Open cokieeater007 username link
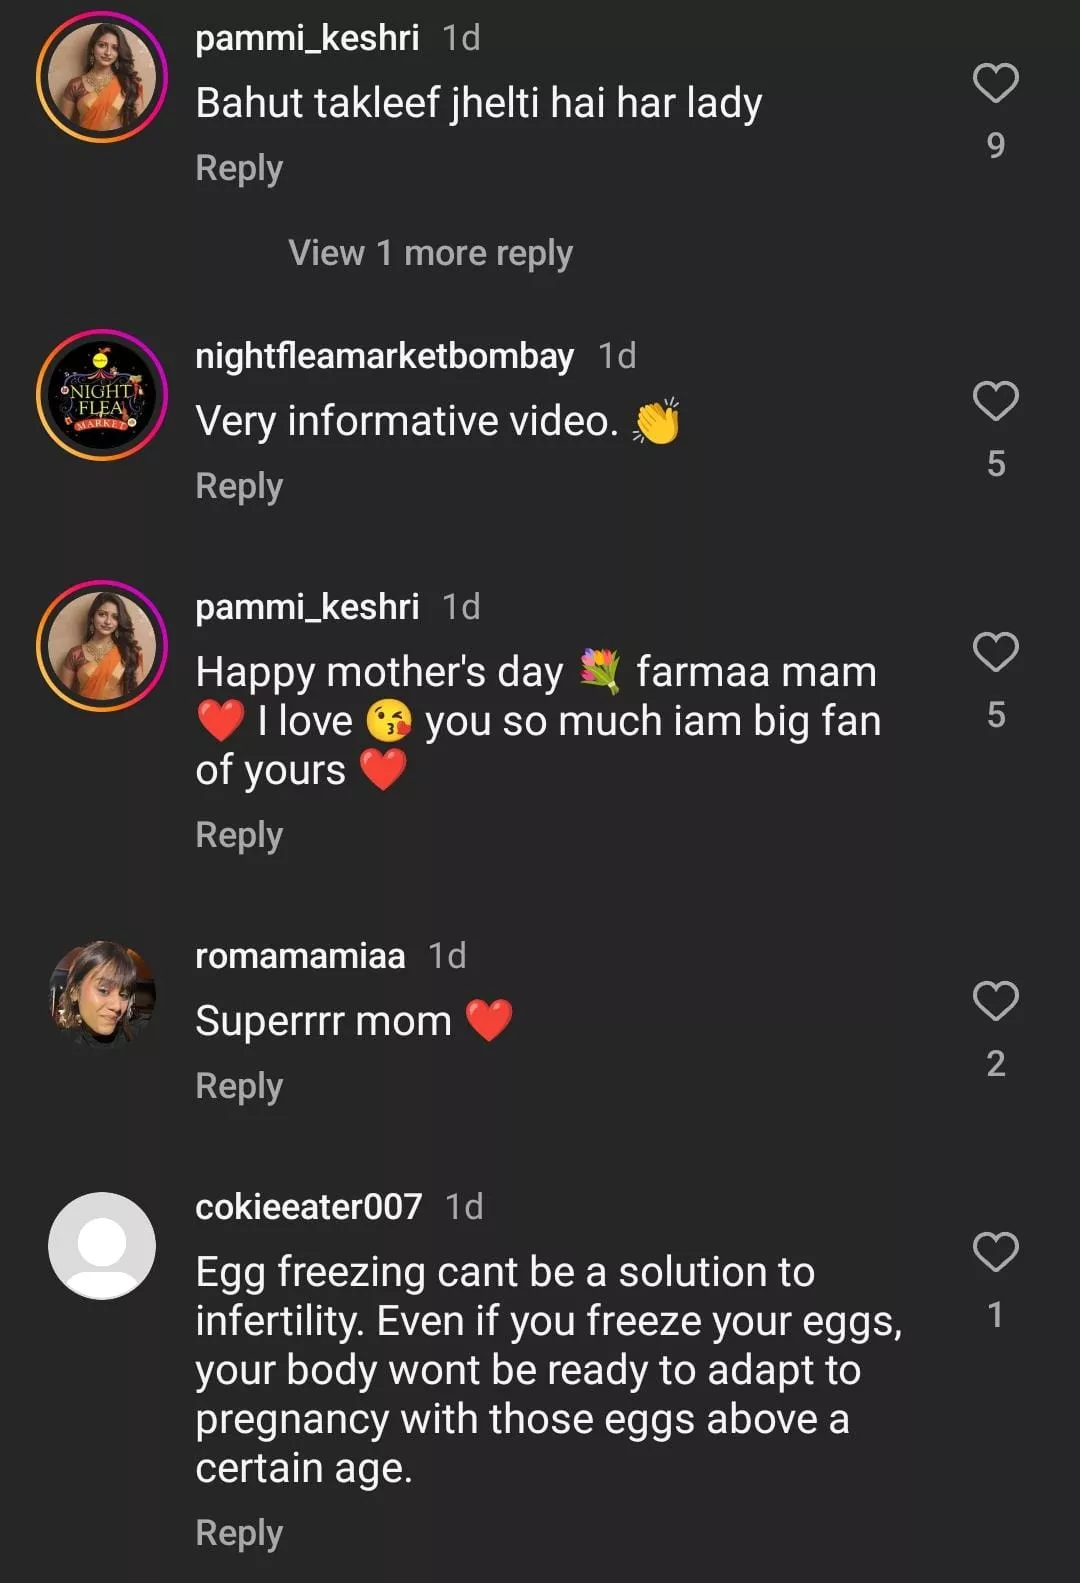The image size is (1080, 1583). coord(308,1207)
